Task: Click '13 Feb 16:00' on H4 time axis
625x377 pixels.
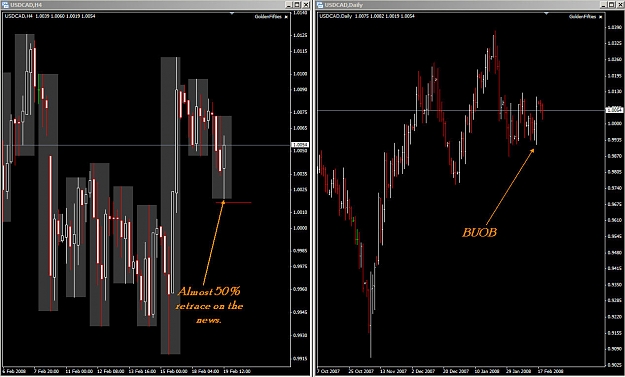Action: 141,371
